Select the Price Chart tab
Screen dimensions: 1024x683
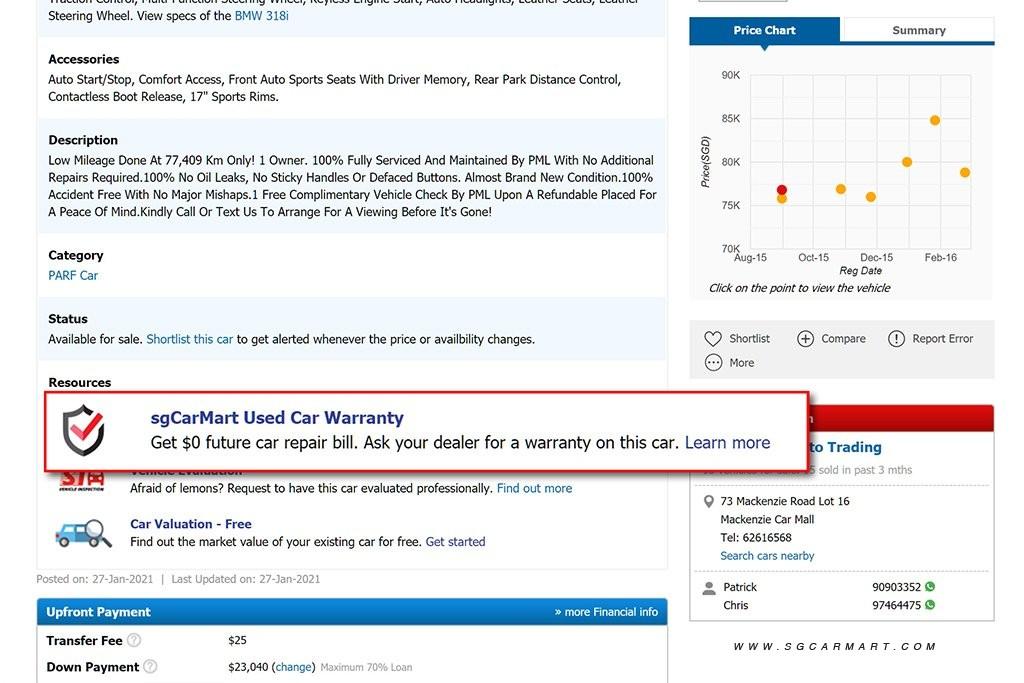[764, 30]
